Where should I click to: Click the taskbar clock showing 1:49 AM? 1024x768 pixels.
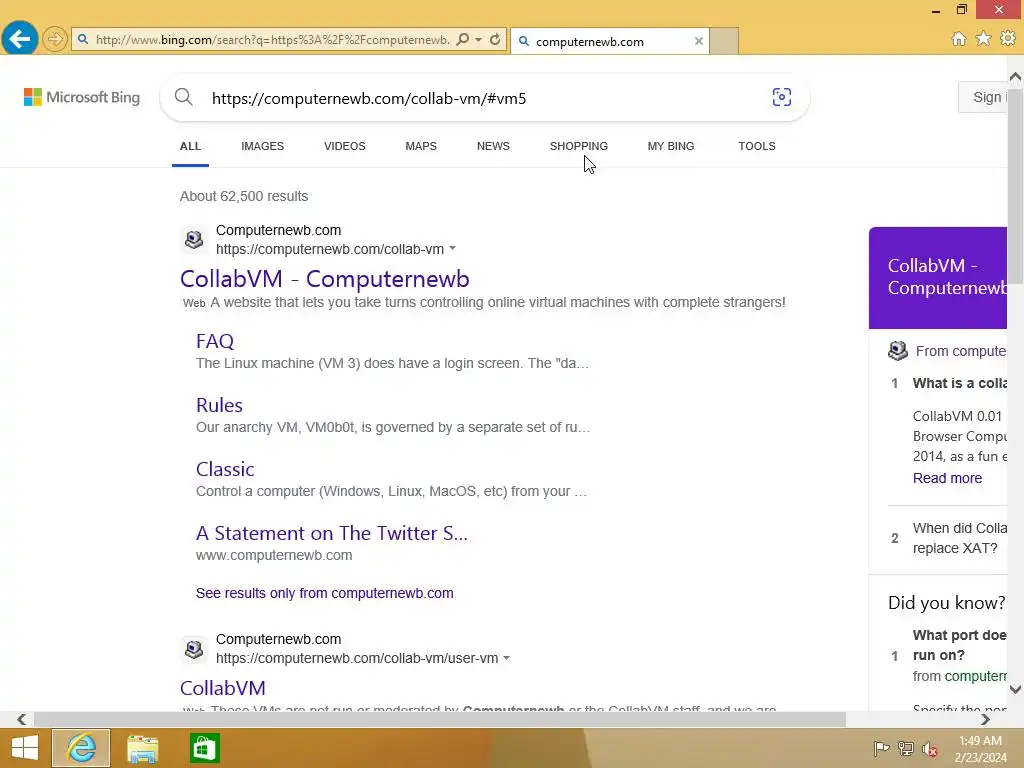point(980,749)
